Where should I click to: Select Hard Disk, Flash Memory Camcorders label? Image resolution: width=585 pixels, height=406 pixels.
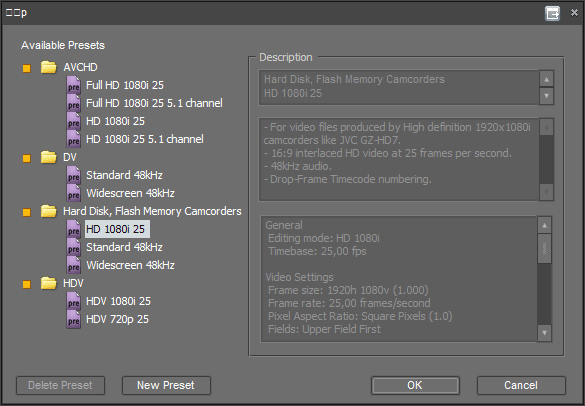pos(152,211)
